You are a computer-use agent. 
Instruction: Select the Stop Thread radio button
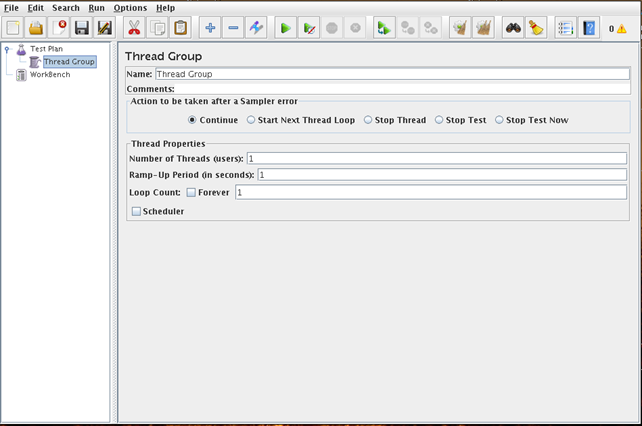(x=368, y=120)
